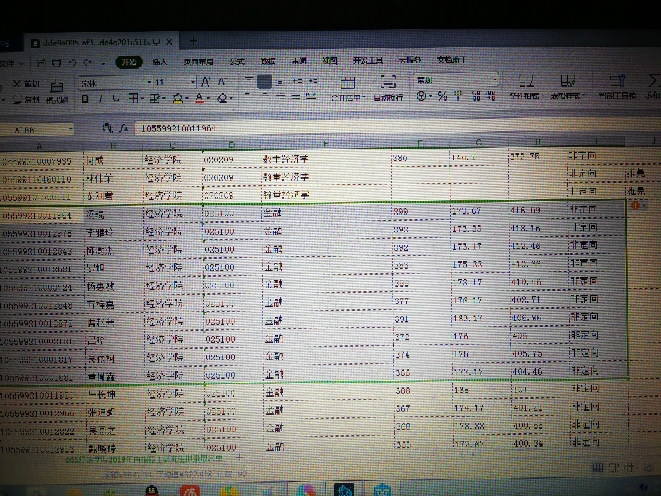661x496 pixels.
Task: Toggle italic formatting
Action: [x=100, y=99]
